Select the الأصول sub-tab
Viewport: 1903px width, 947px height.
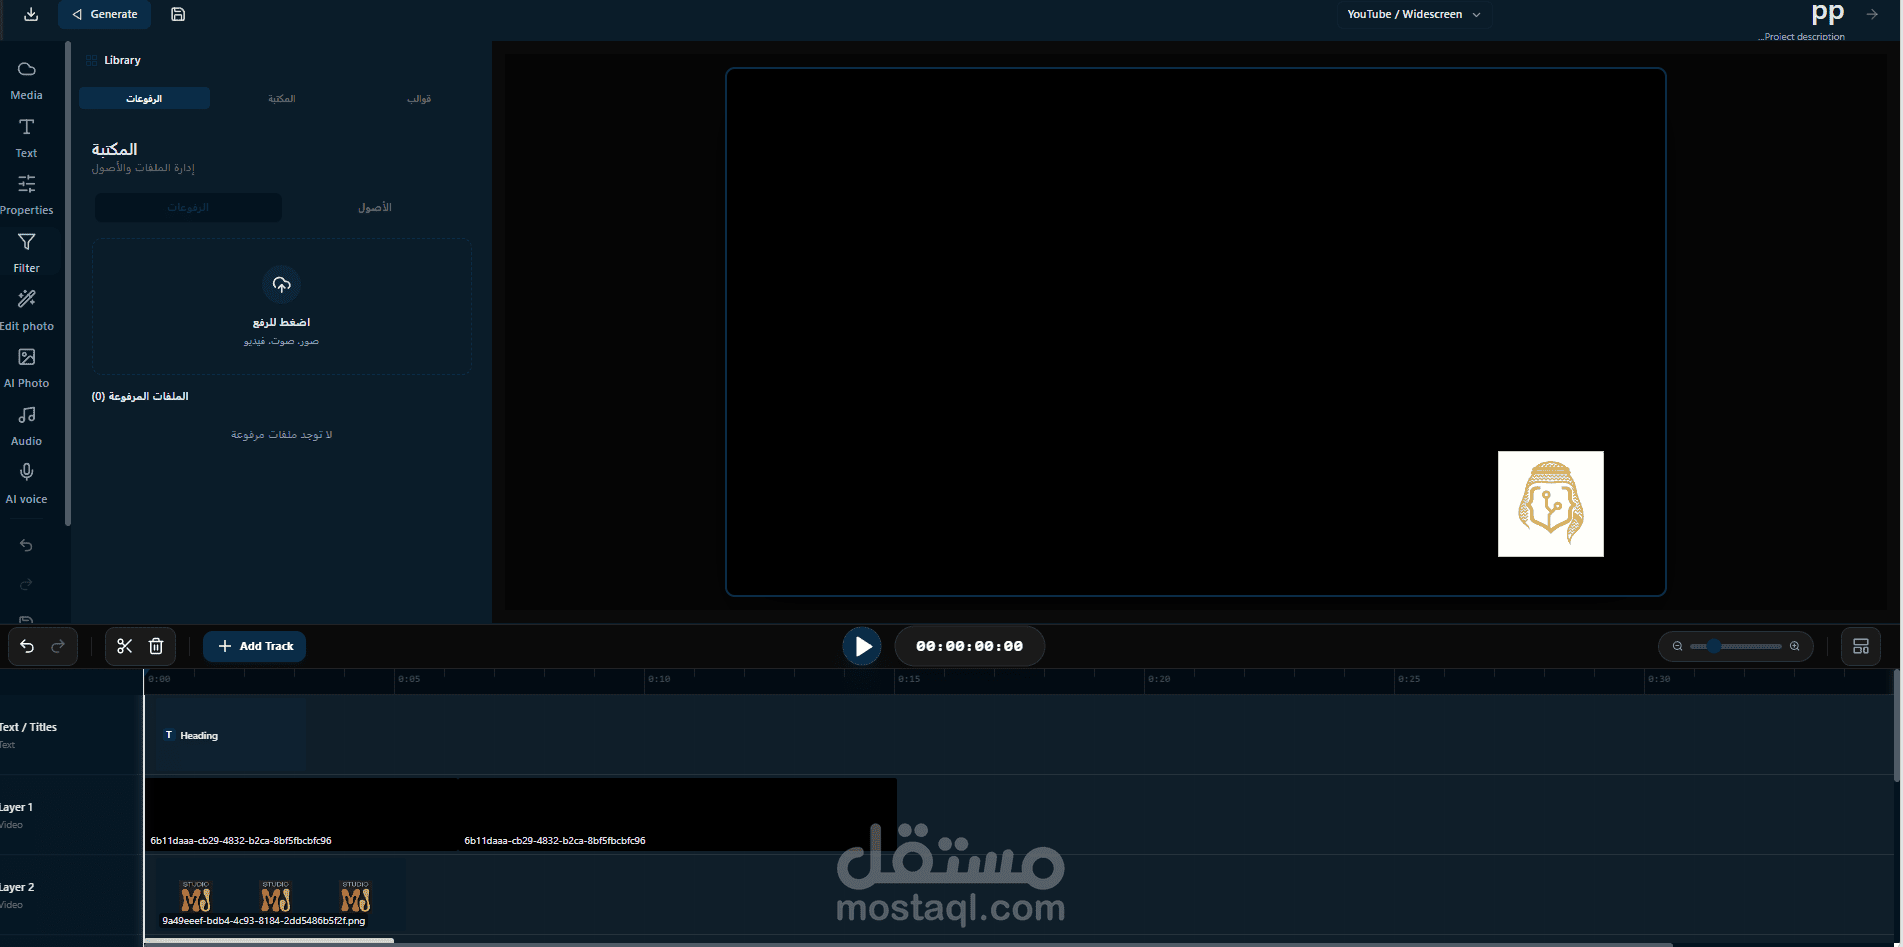pos(375,207)
